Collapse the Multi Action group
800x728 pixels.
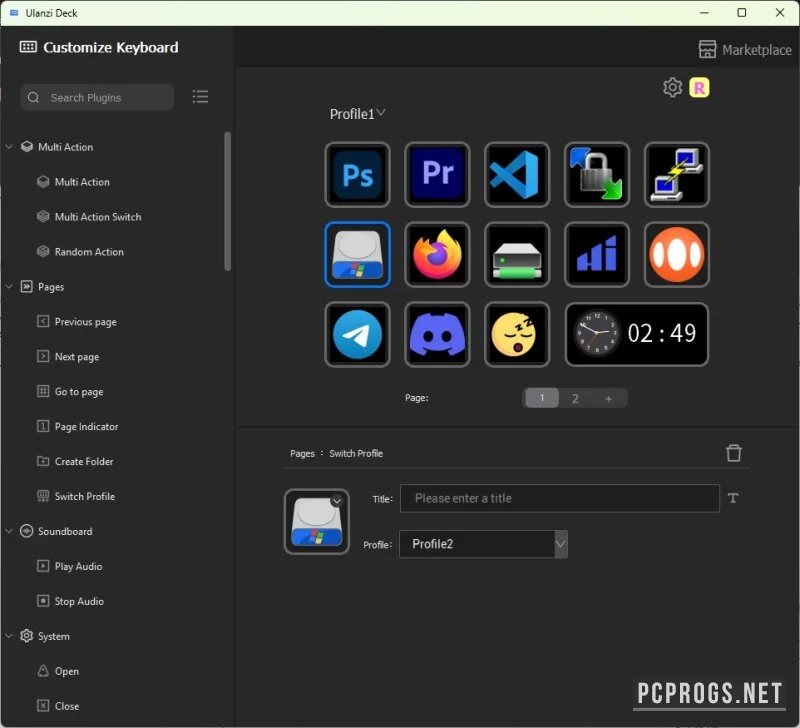coord(9,146)
